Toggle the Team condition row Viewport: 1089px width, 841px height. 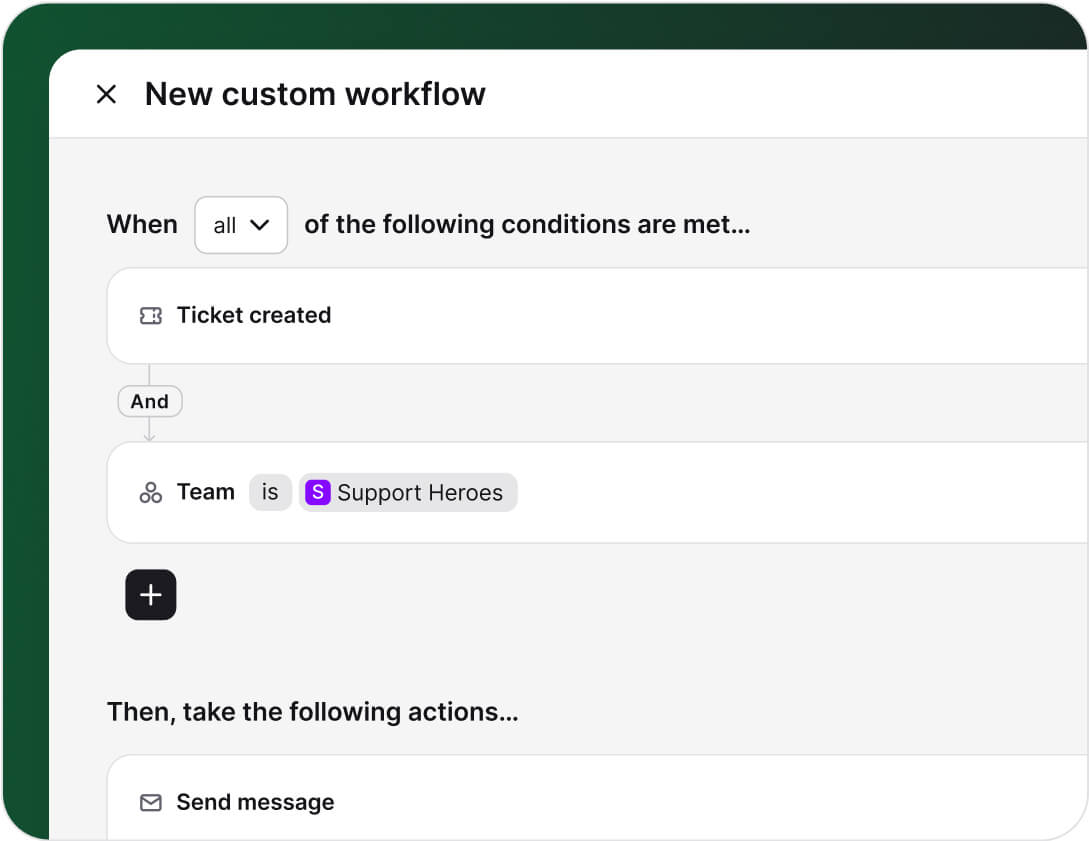pyautogui.click(x=600, y=492)
